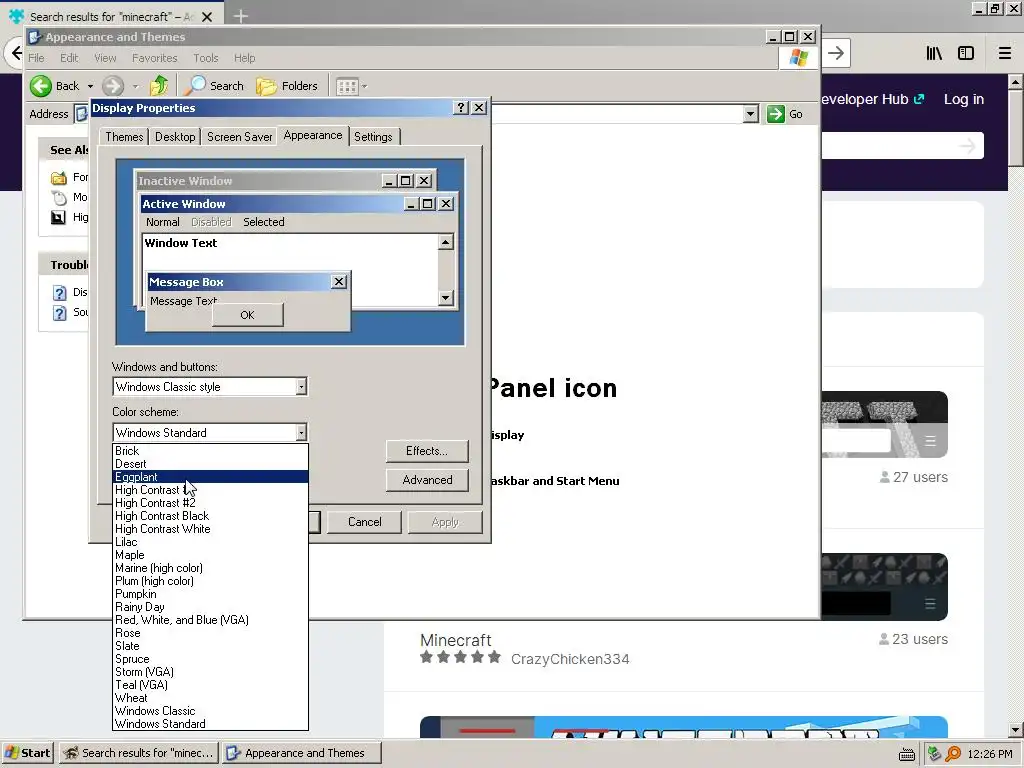
Task: Click Cancel in Display Properties
Action: pos(364,522)
